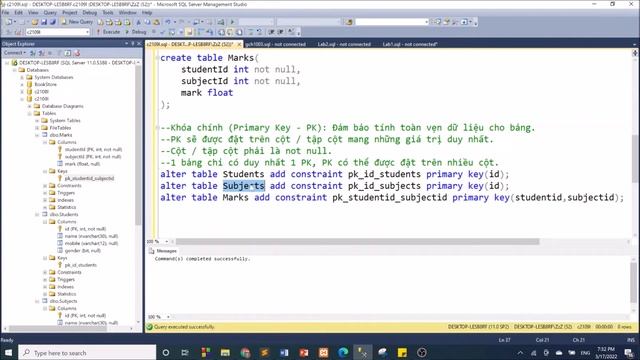This screenshot has height=360, width=640.
Task: Select the Messages results tab
Action: click(x=163, y=251)
